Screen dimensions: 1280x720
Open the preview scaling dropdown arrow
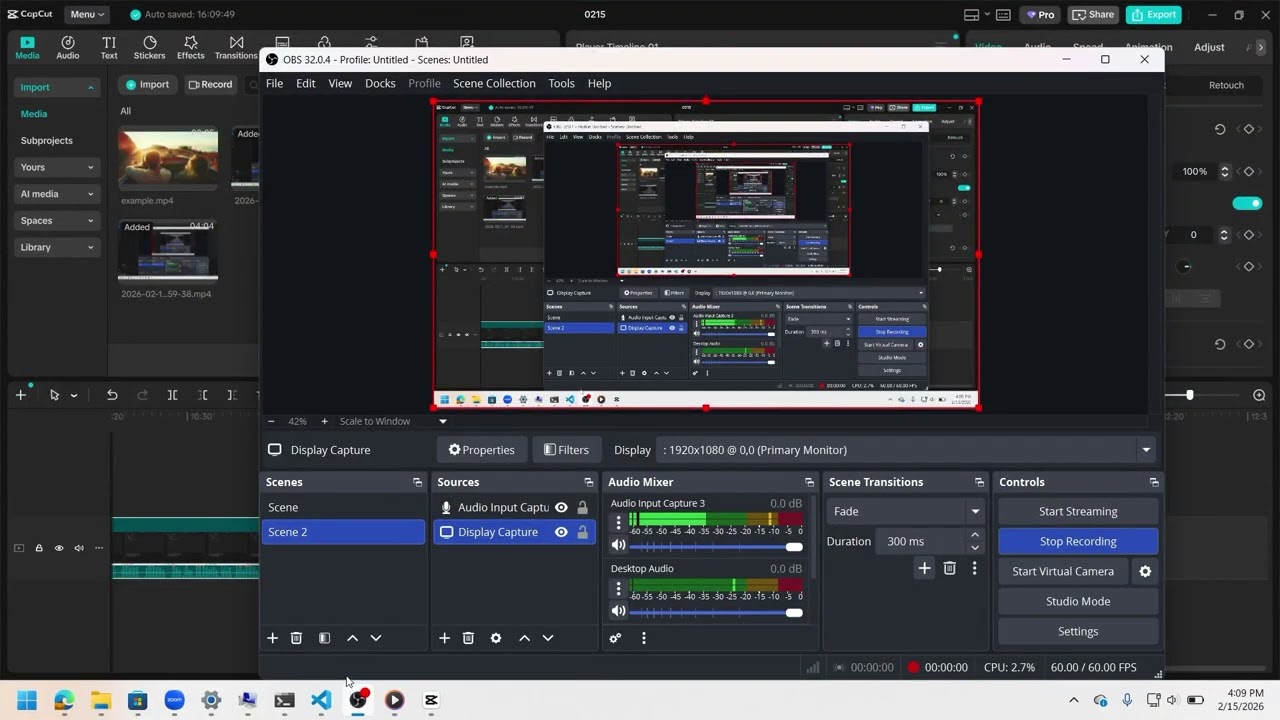tap(443, 421)
